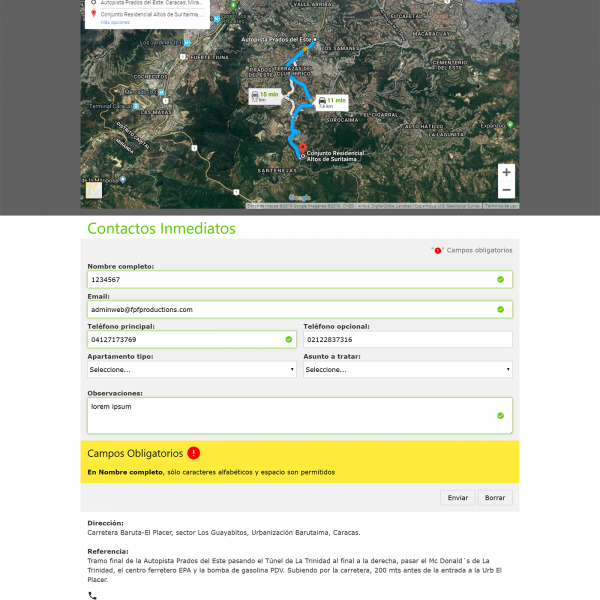Click the Enviar button
The image size is (600, 600).
[458, 497]
